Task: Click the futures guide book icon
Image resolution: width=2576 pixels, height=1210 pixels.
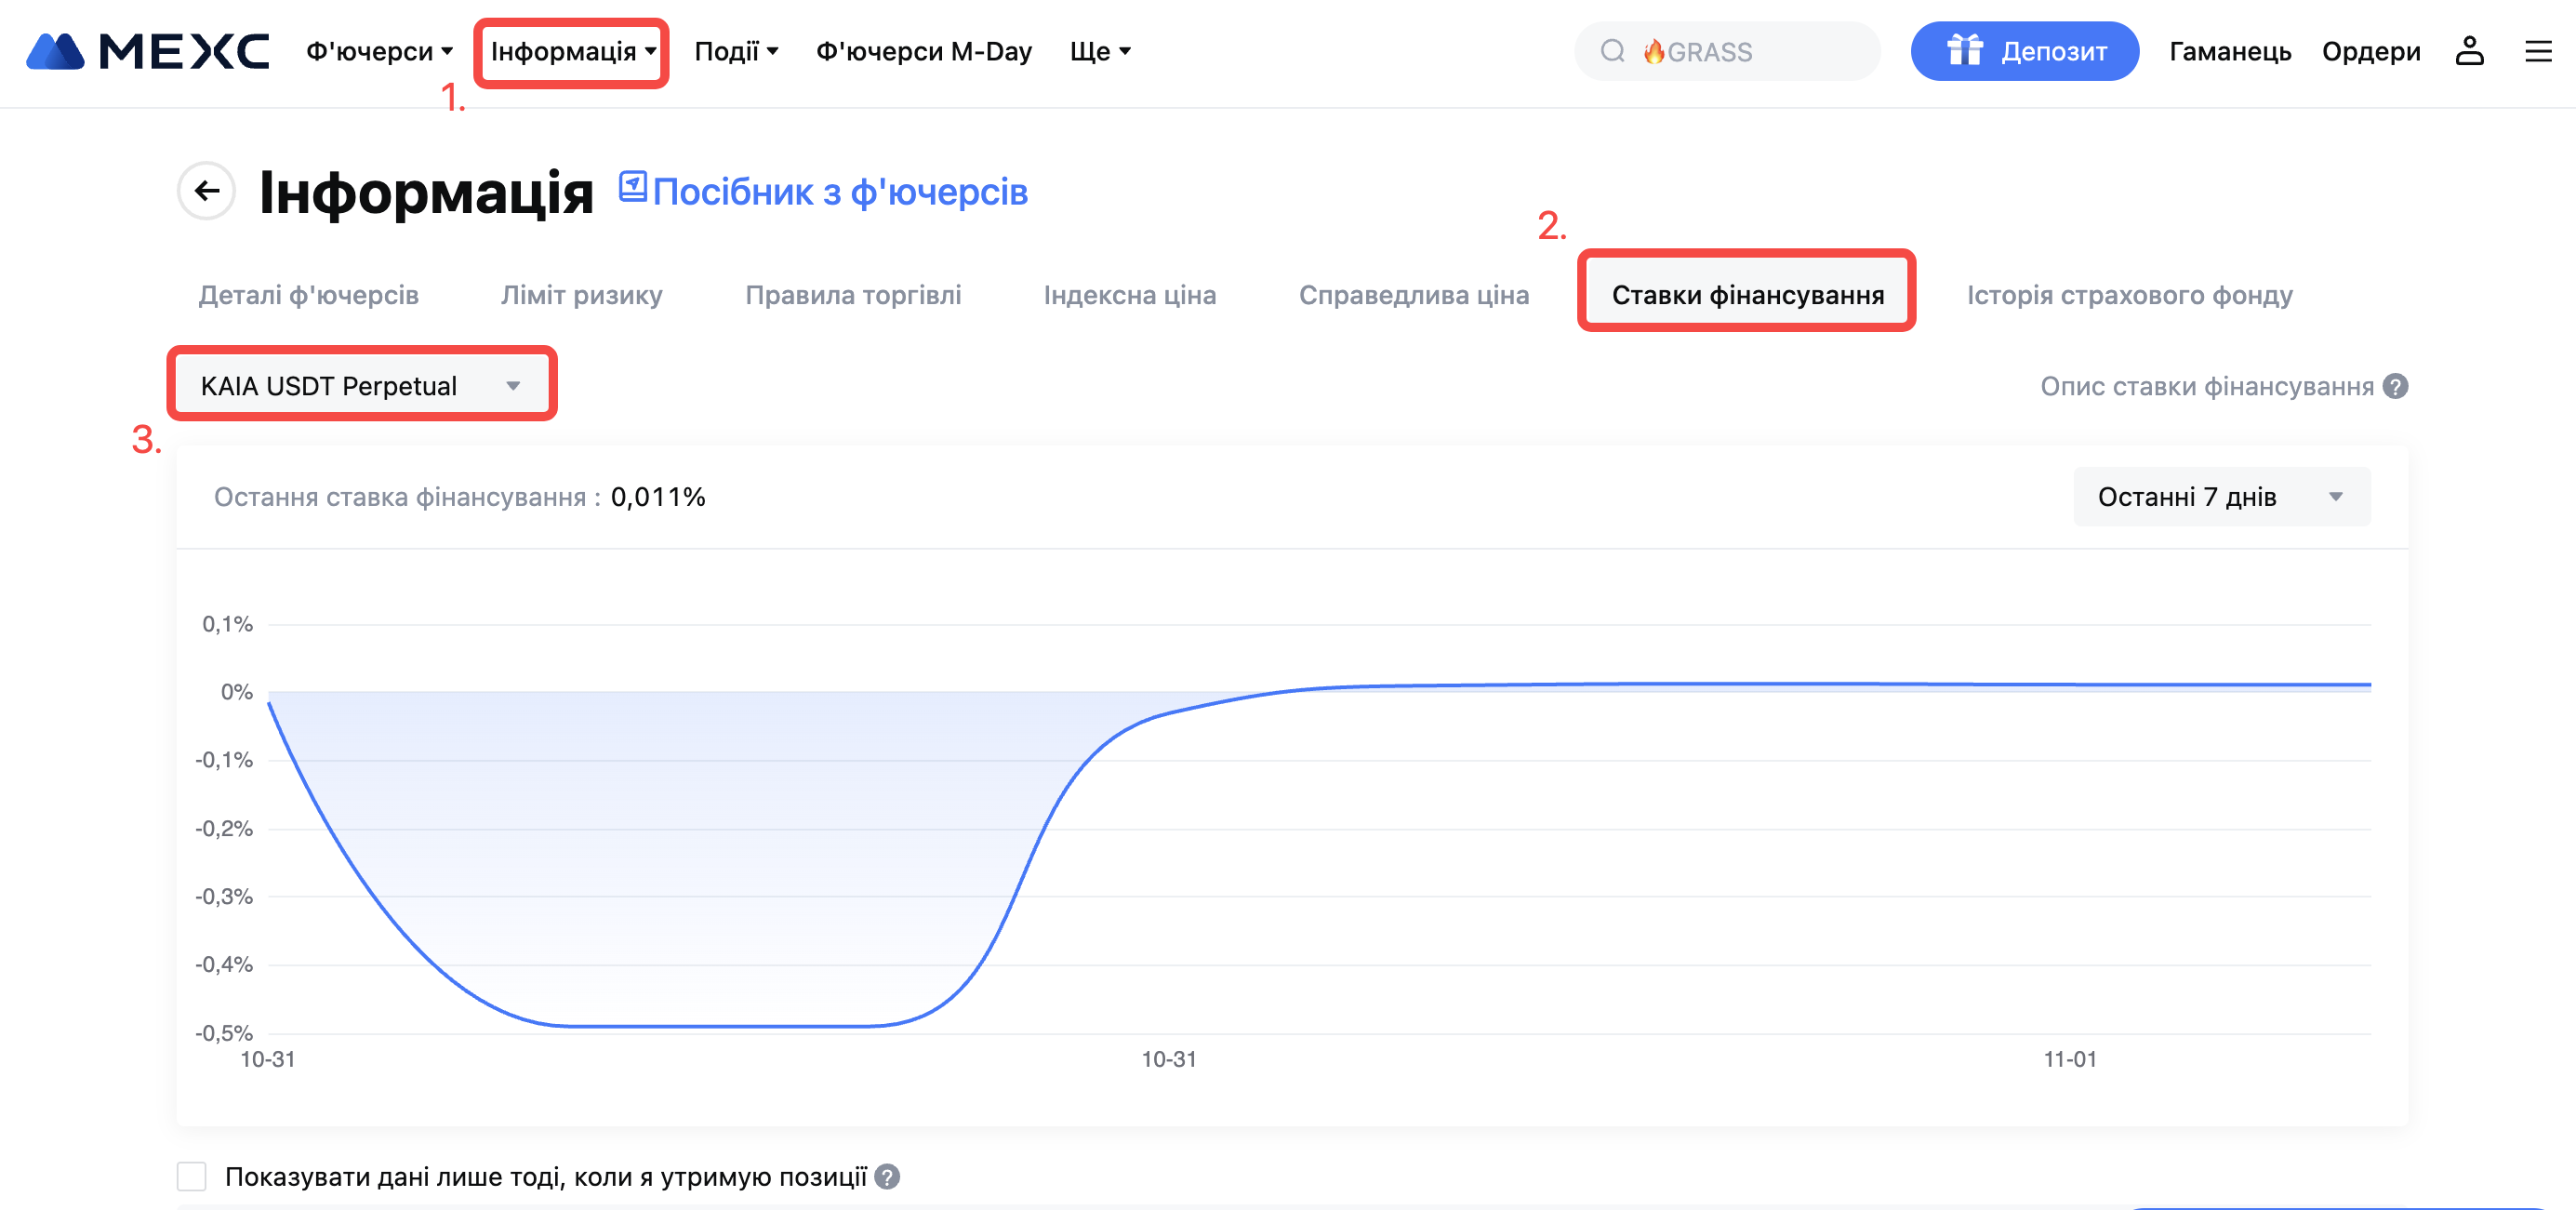Action: (x=632, y=186)
